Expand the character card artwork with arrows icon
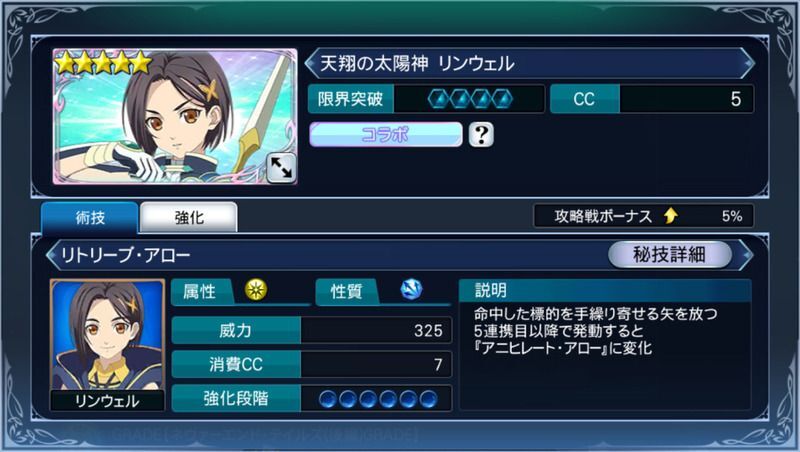Viewport: 800px width, 452px height. pos(281,167)
